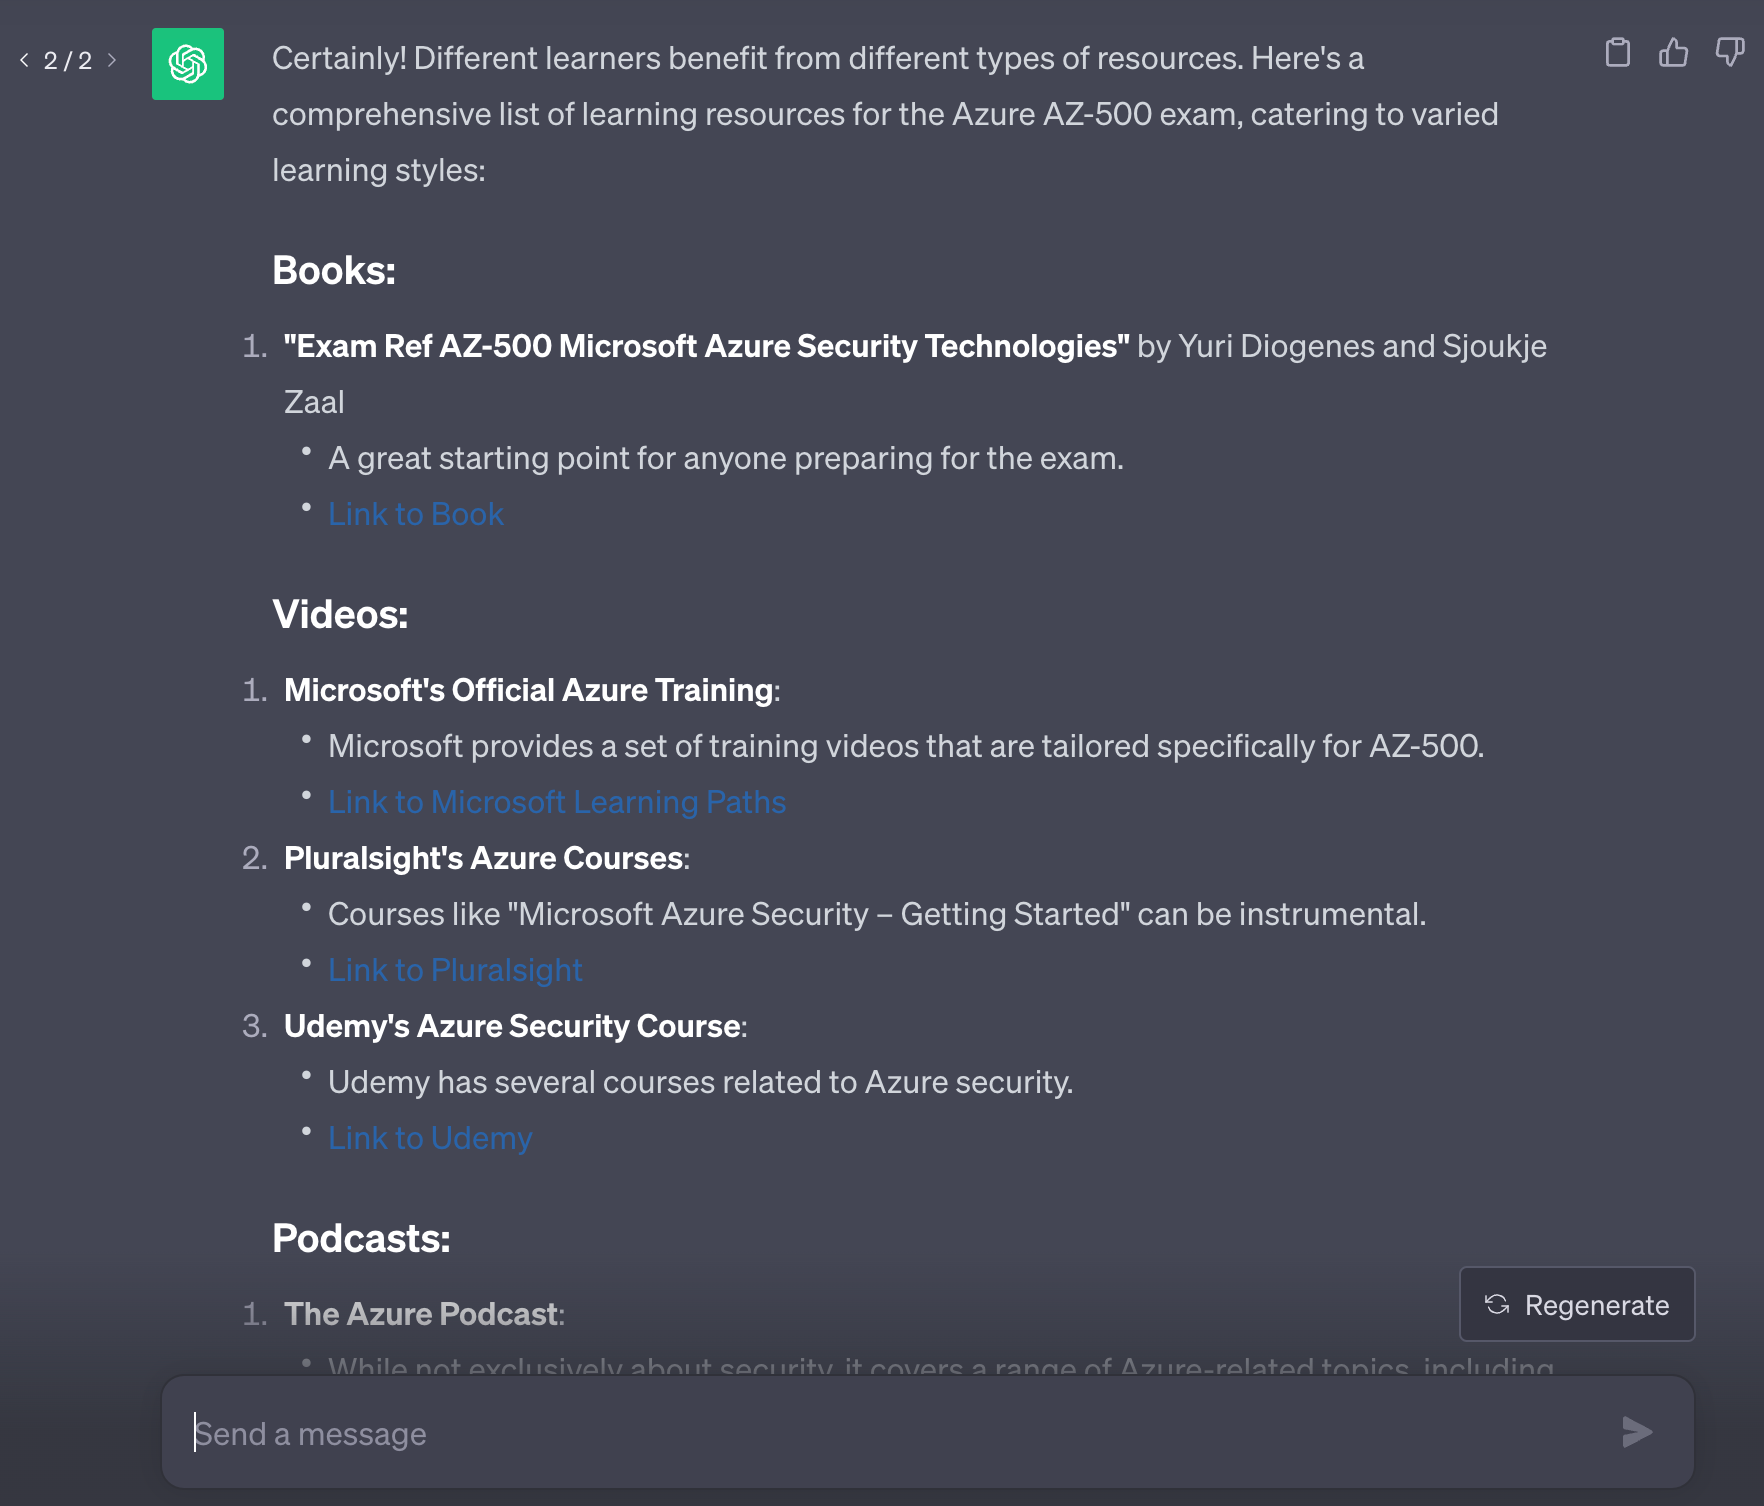Click the green ChatGPT avatar icon

coord(188,64)
